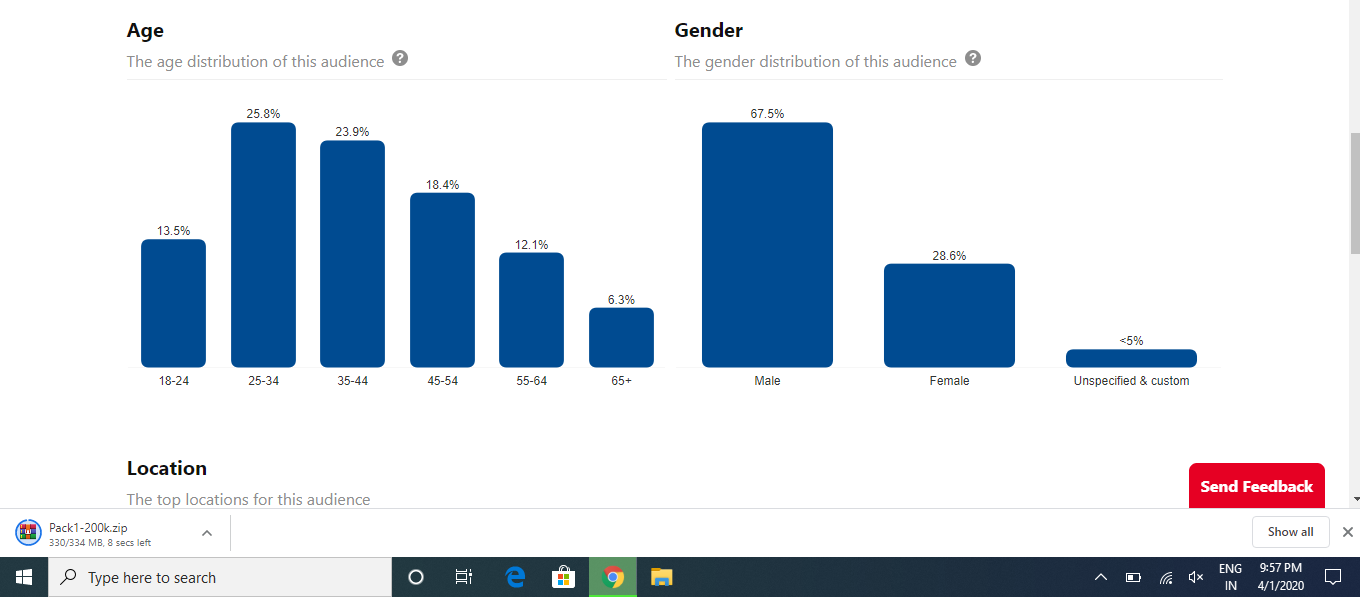The width and height of the screenshot is (1360, 597).
Task: Click the Age help question mark icon
Action: [400, 58]
